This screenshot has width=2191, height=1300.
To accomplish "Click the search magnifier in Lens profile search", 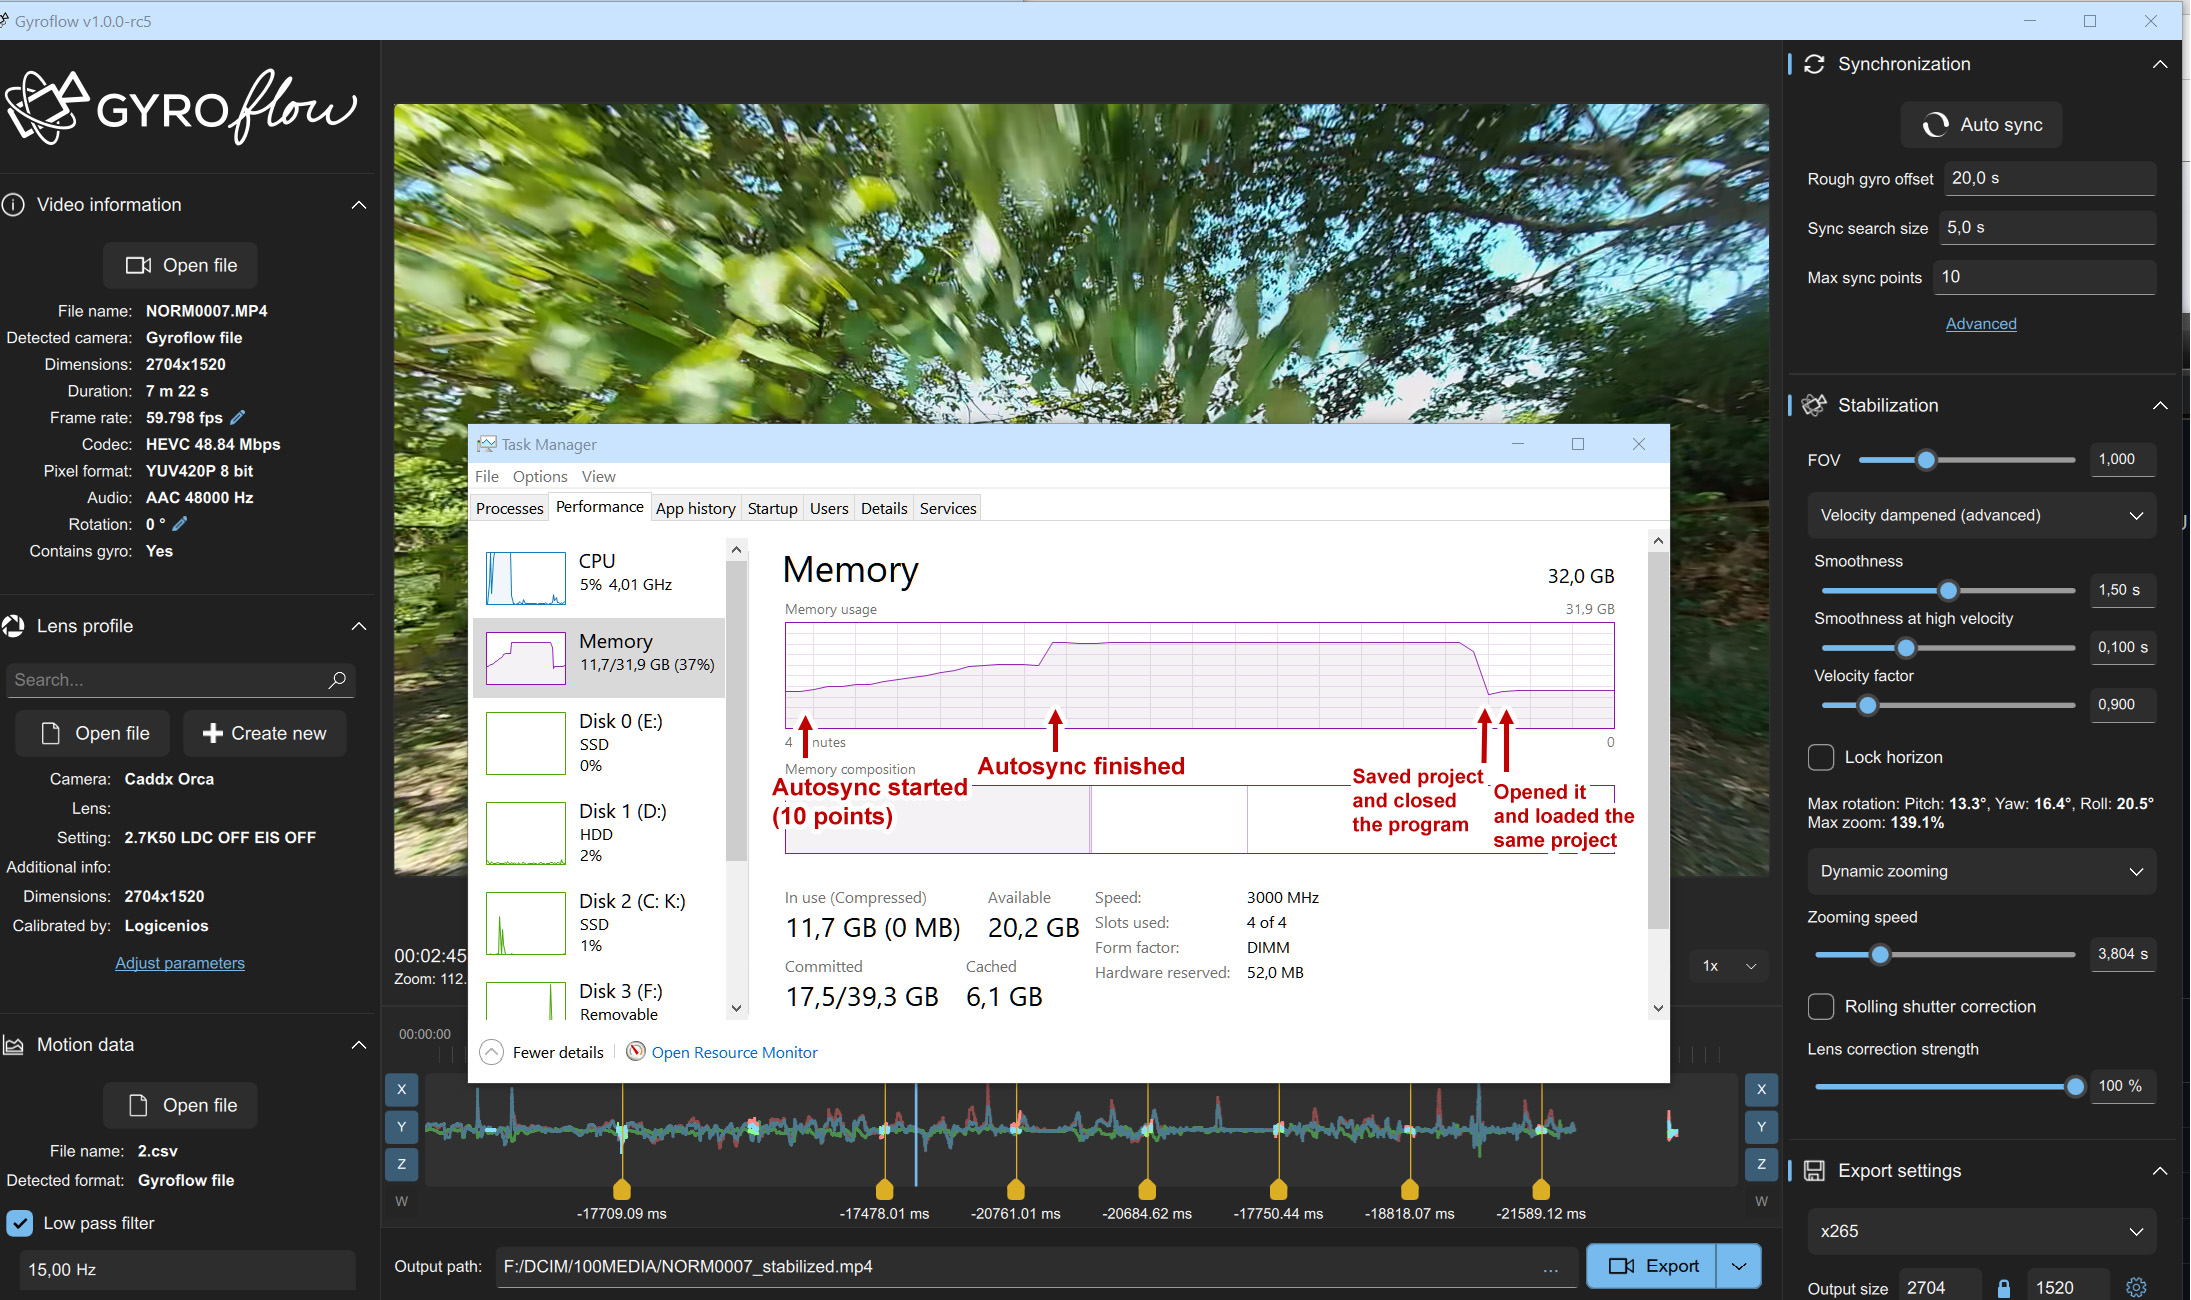I will point(339,680).
